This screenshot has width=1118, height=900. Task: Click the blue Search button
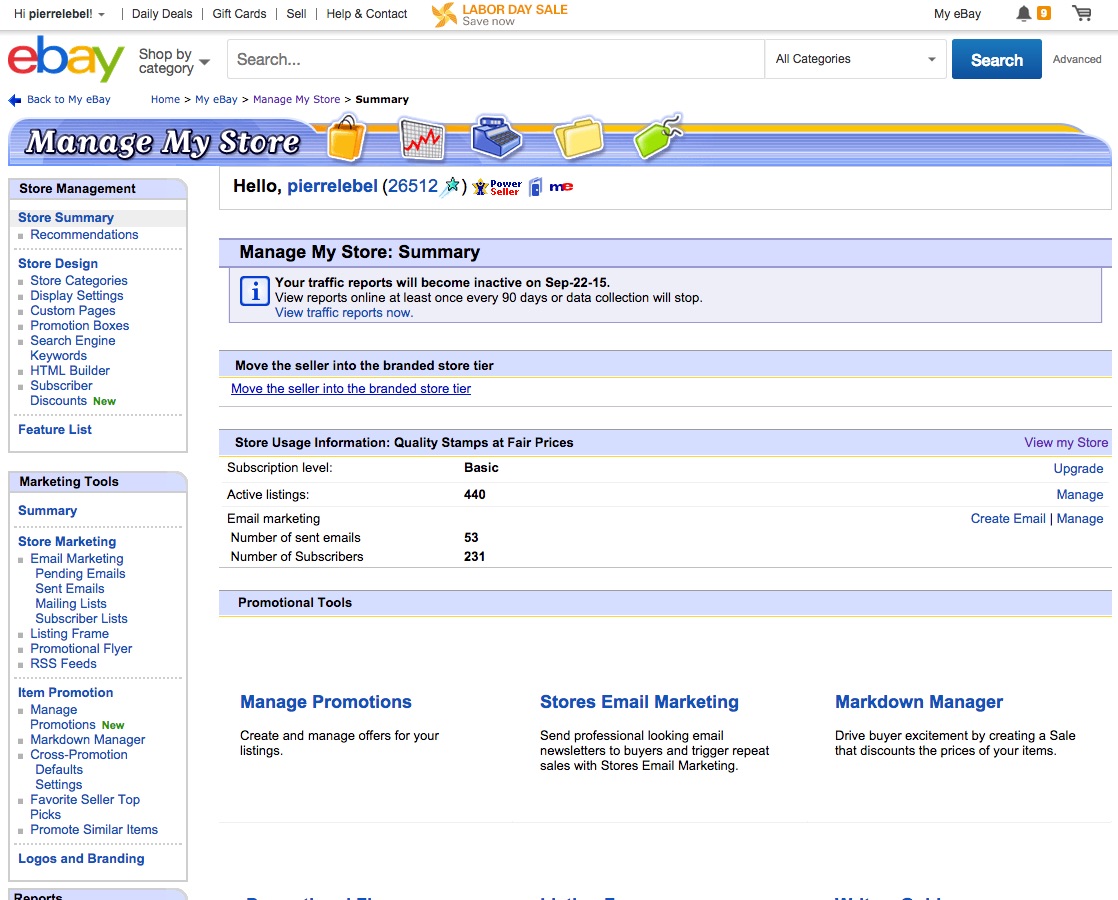(996, 59)
